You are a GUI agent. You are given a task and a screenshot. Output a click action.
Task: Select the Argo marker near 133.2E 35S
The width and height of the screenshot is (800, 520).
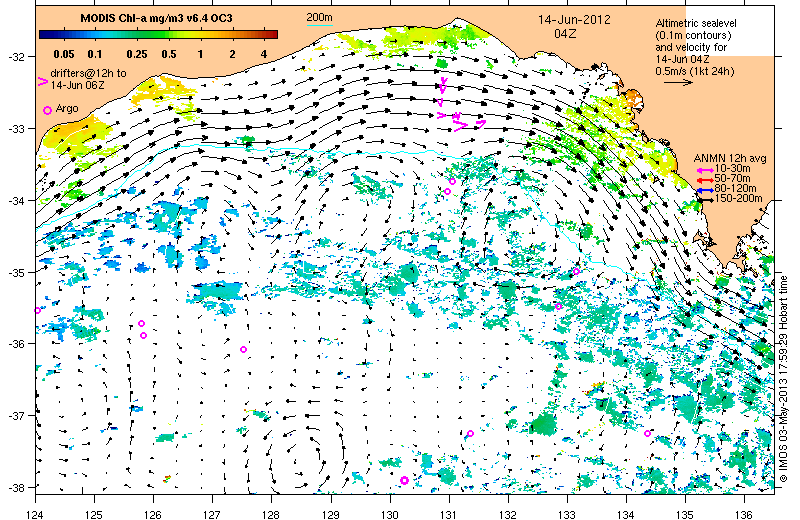click(x=577, y=271)
